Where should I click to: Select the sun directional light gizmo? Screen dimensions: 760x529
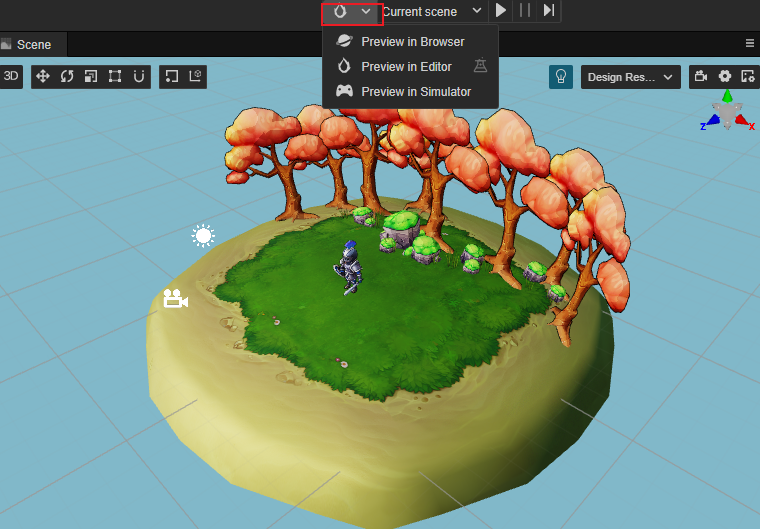203,236
